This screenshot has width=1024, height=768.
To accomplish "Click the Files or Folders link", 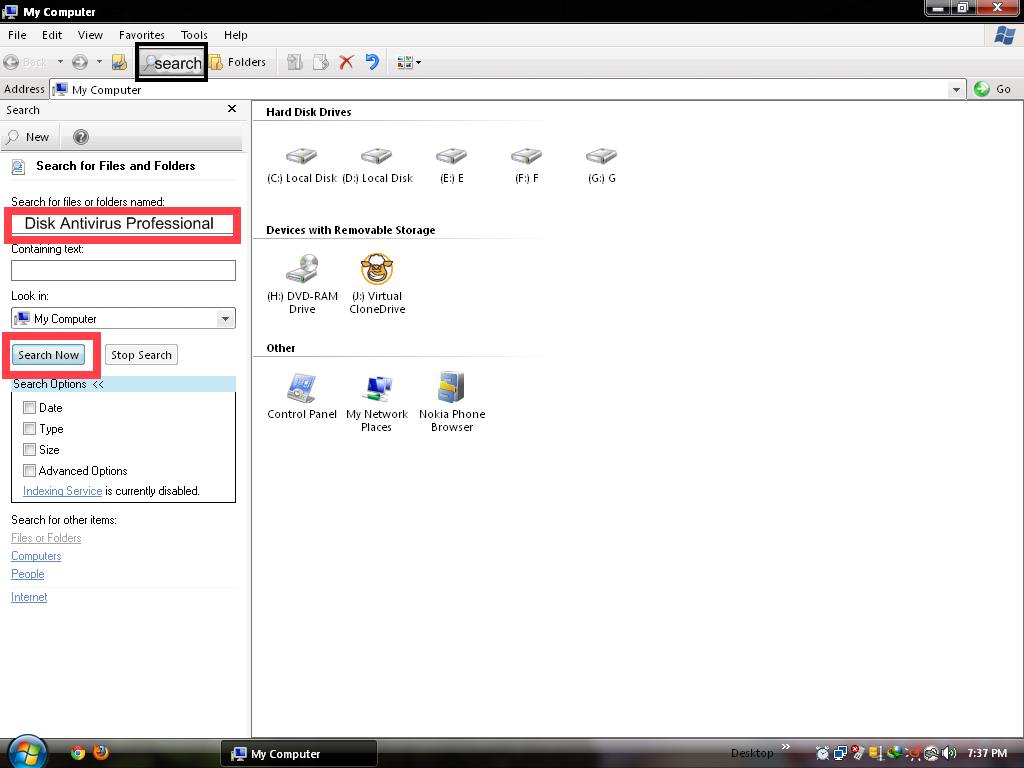I will click(x=46, y=538).
